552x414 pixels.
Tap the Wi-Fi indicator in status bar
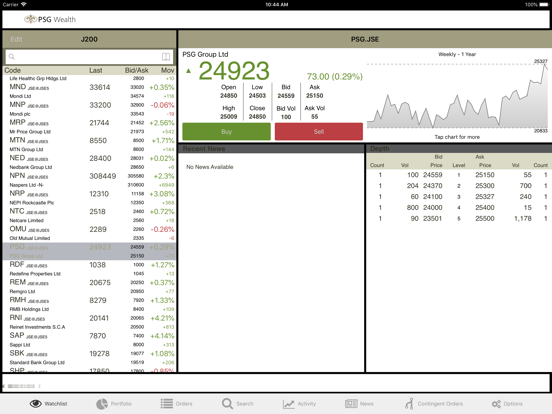(24, 5)
